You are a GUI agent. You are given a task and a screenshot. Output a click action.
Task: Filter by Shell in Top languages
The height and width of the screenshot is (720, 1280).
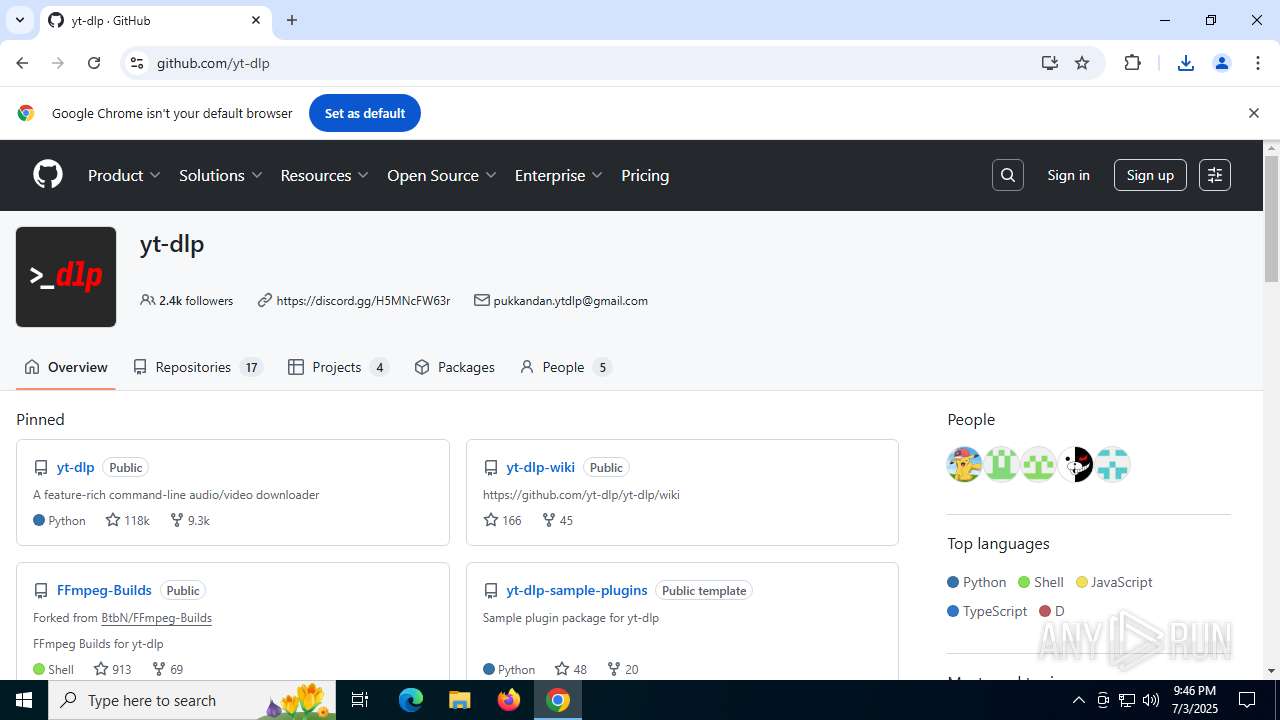[x=1041, y=582]
